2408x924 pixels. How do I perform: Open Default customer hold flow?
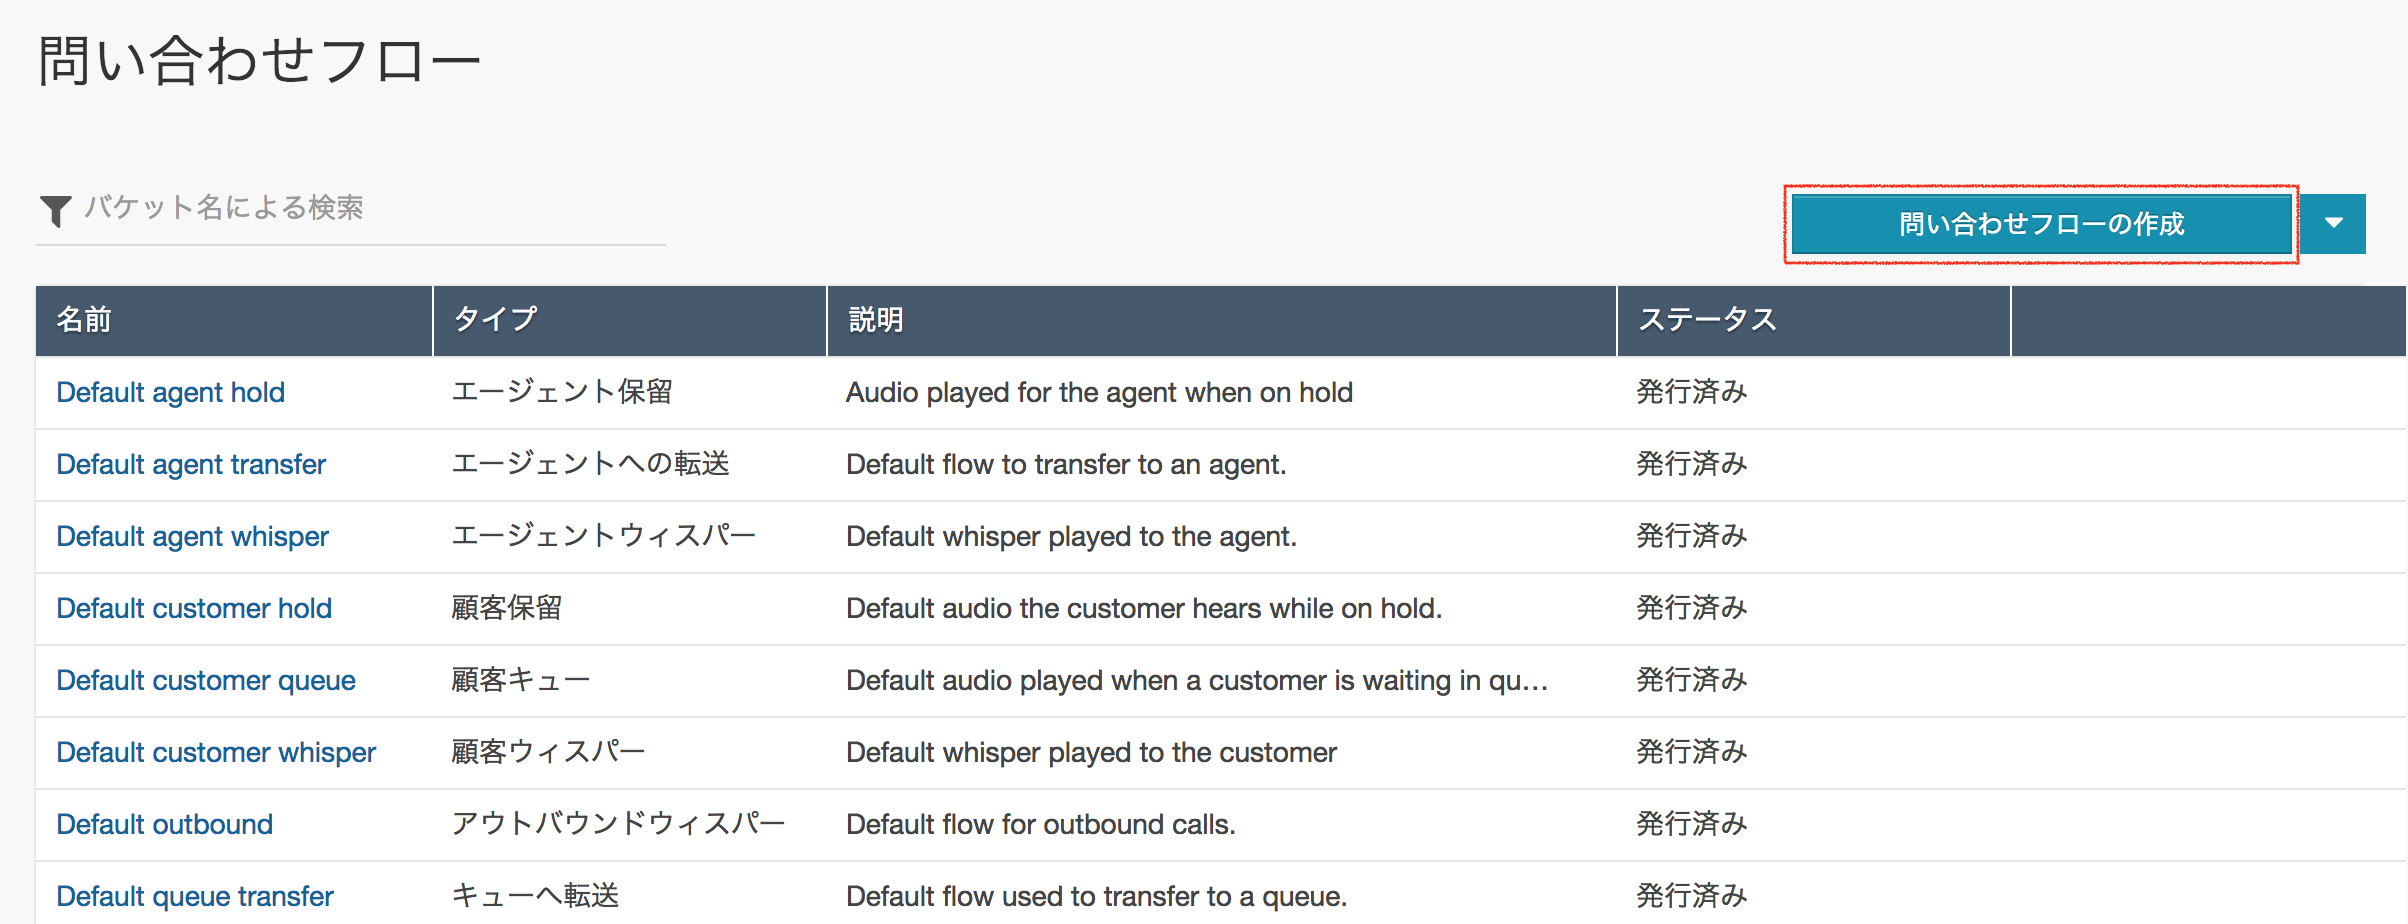coord(194,609)
